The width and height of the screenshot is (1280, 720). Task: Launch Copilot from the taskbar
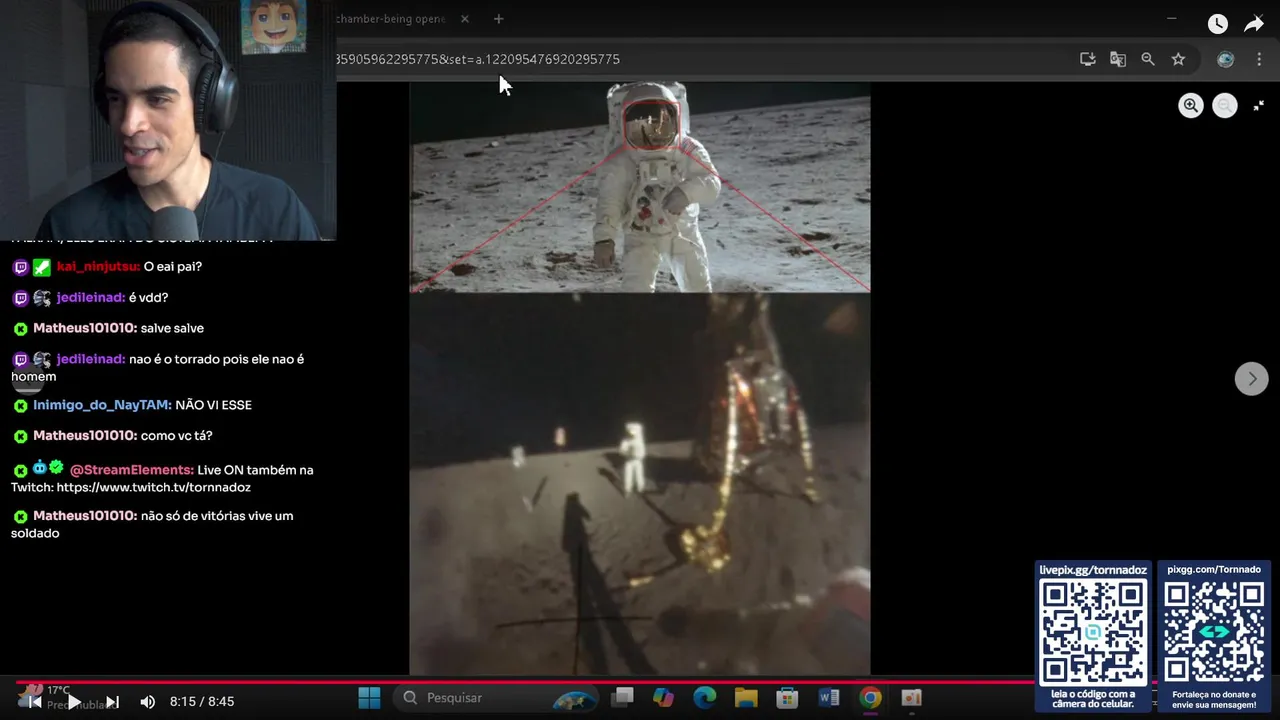pos(664,698)
